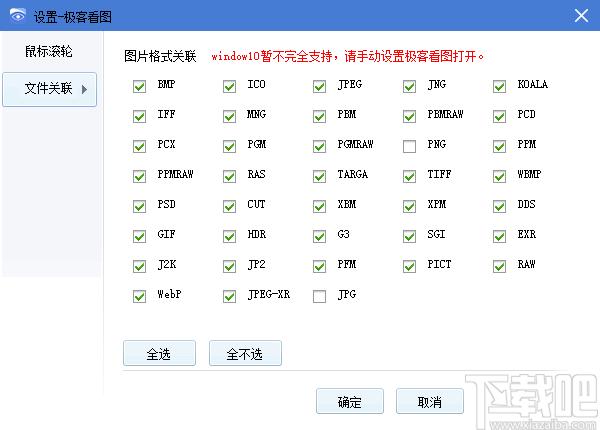
Task: Toggle the PPM checkbox
Action: (x=499, y=147)
